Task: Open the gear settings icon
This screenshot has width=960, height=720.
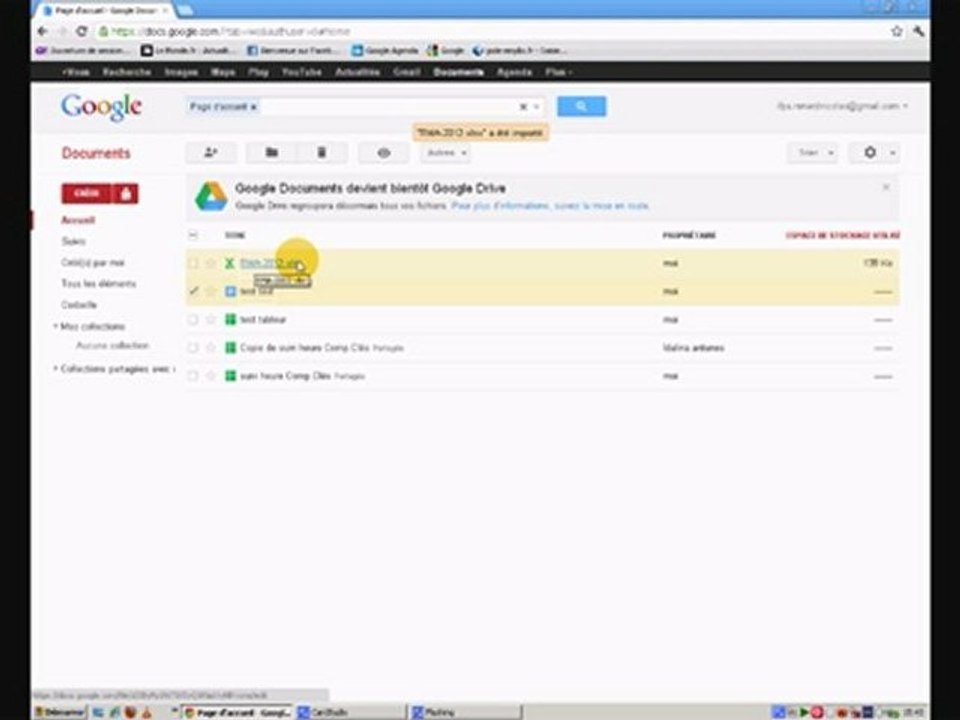Action: pyautogui.click(x=869, y=152)
